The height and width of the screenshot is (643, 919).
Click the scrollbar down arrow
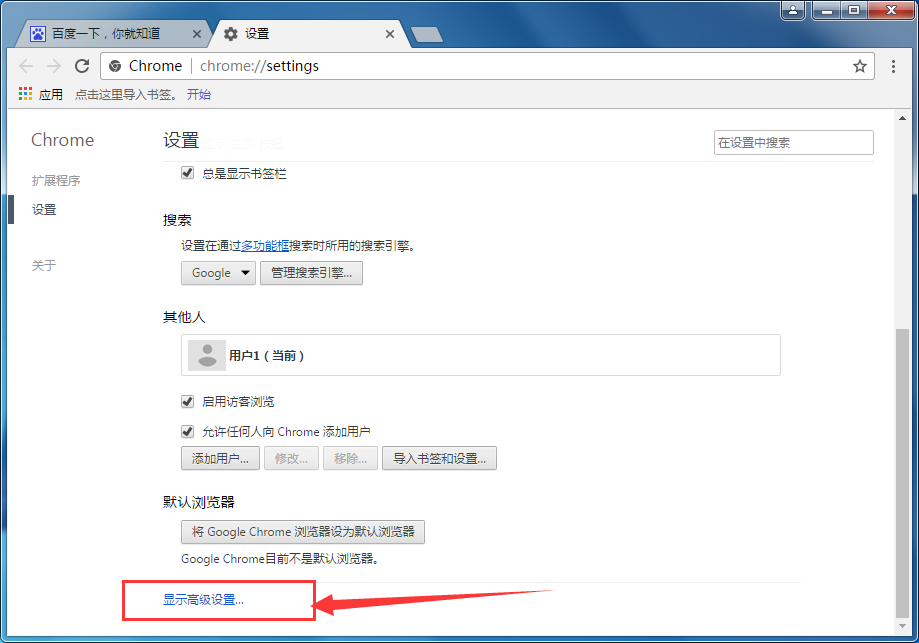903,627
